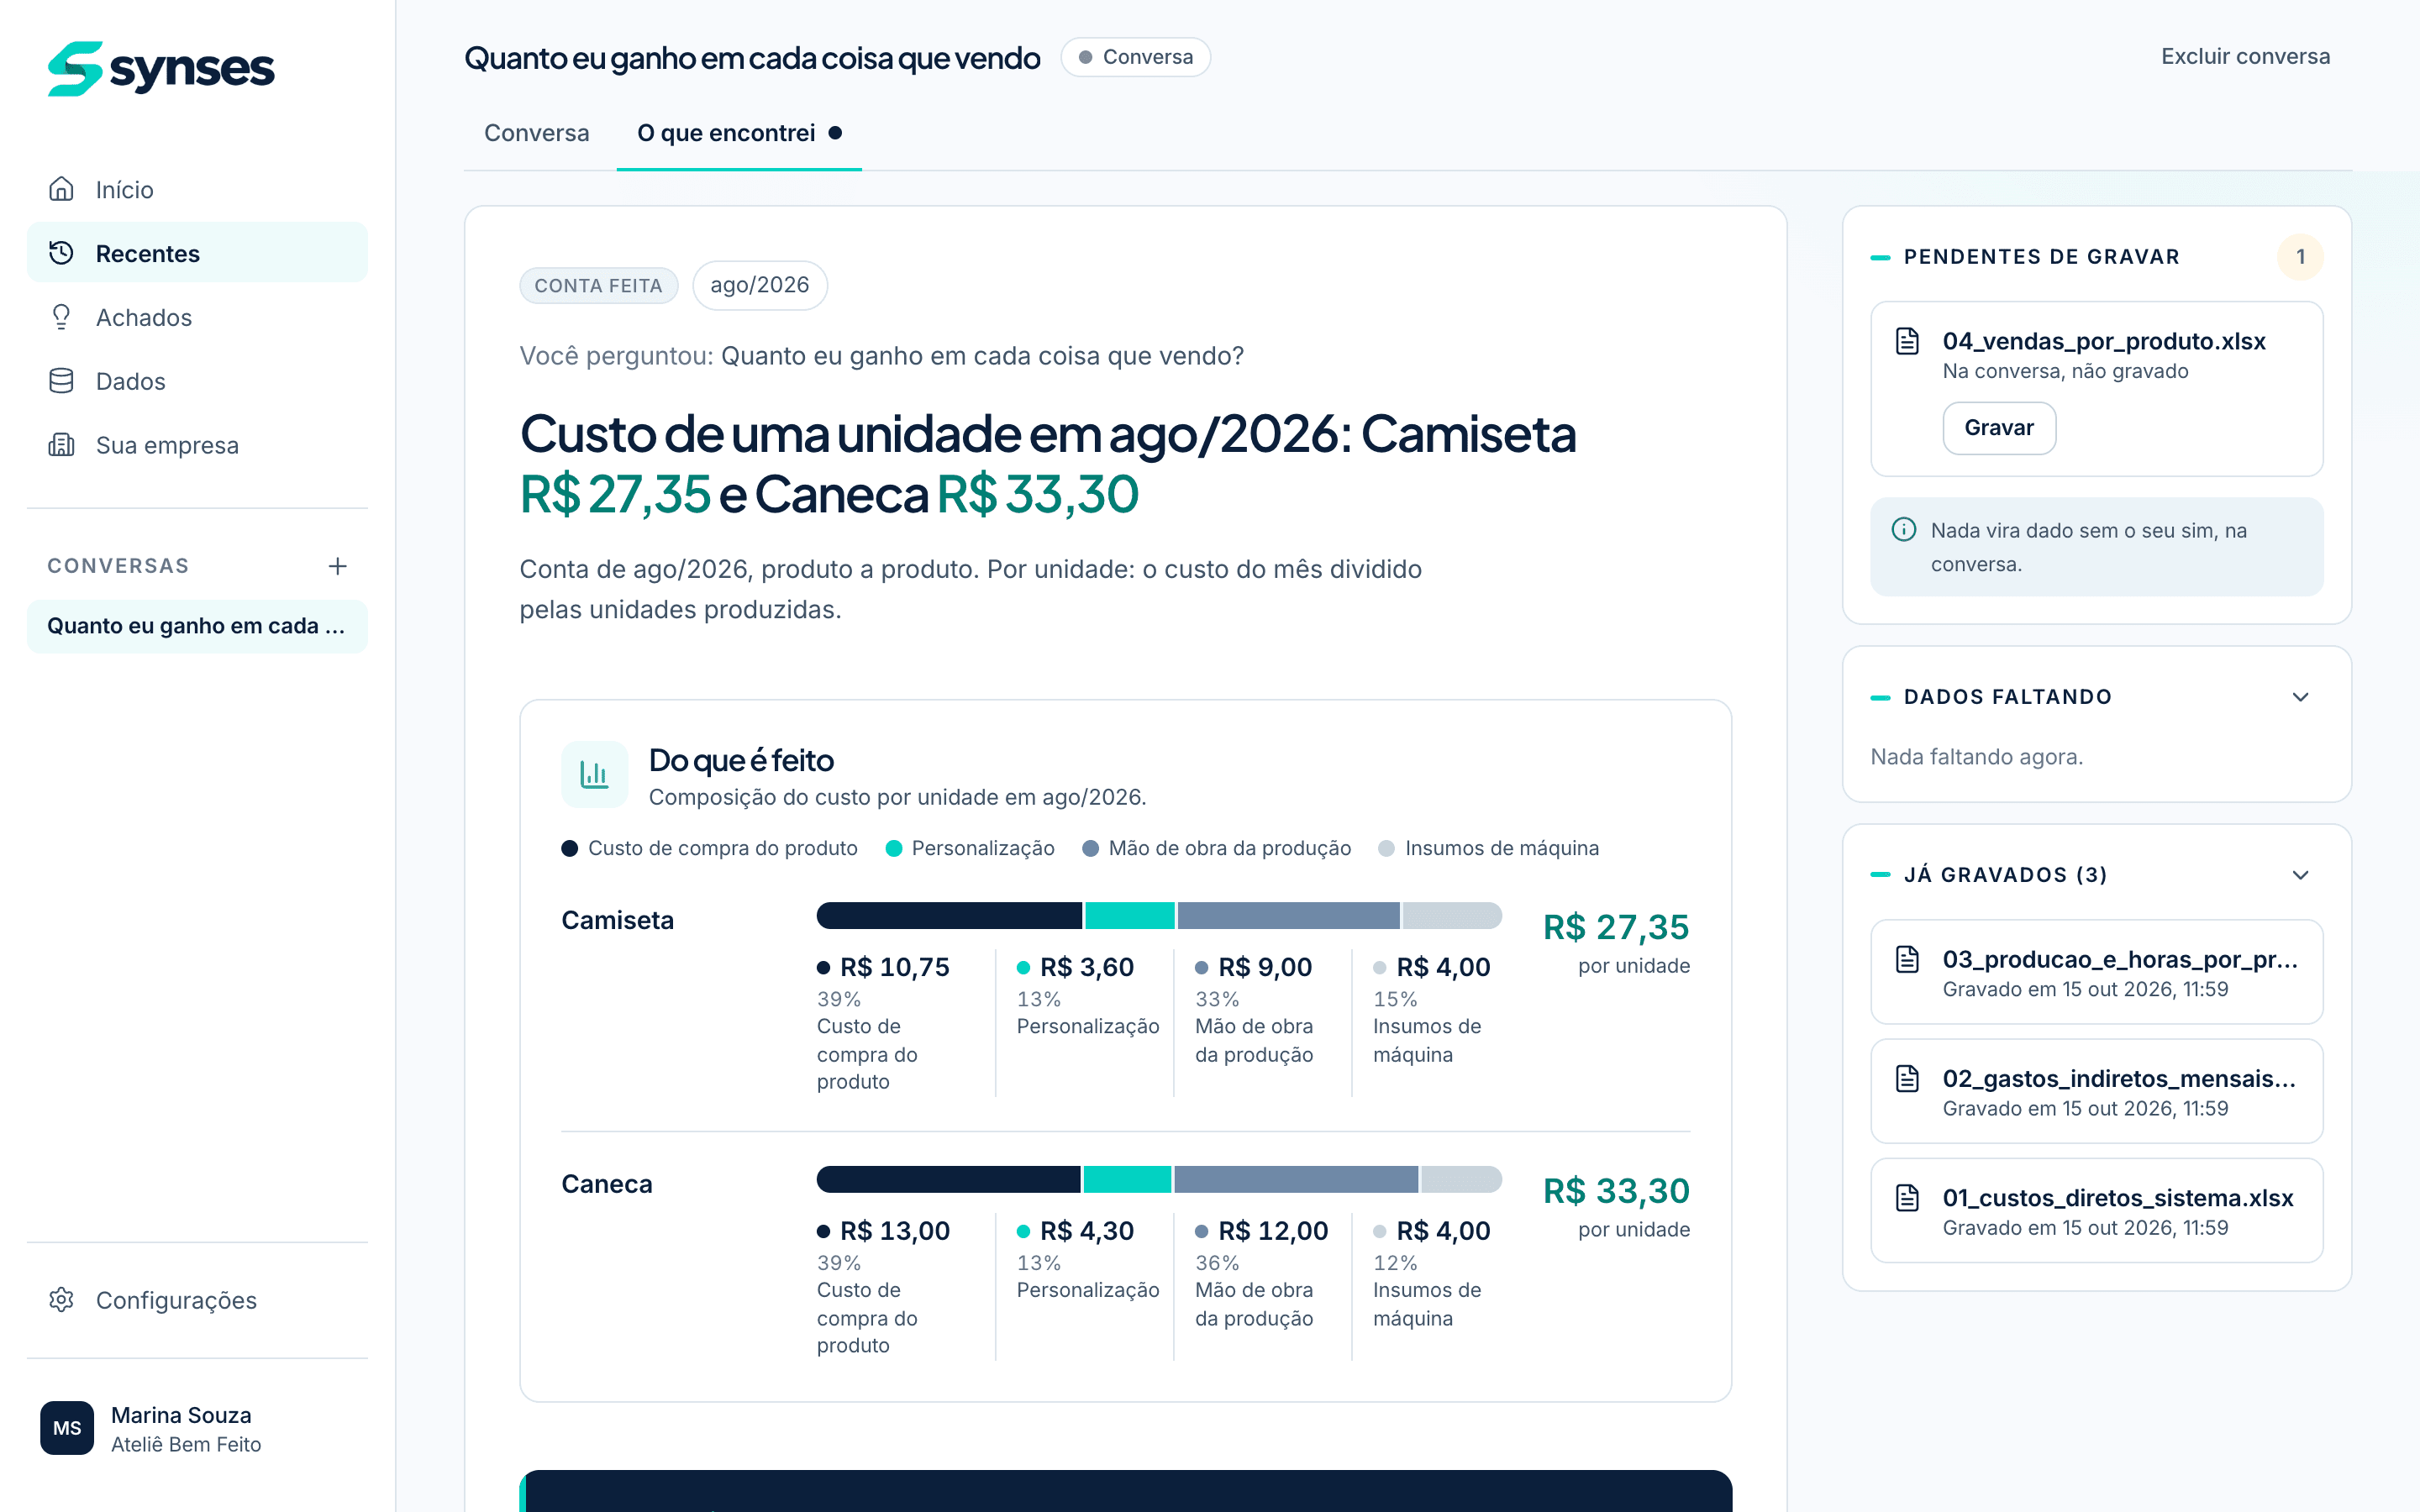Click the Início home icon
Screen dimensions: 2420x1512
[x=61, y=189]
